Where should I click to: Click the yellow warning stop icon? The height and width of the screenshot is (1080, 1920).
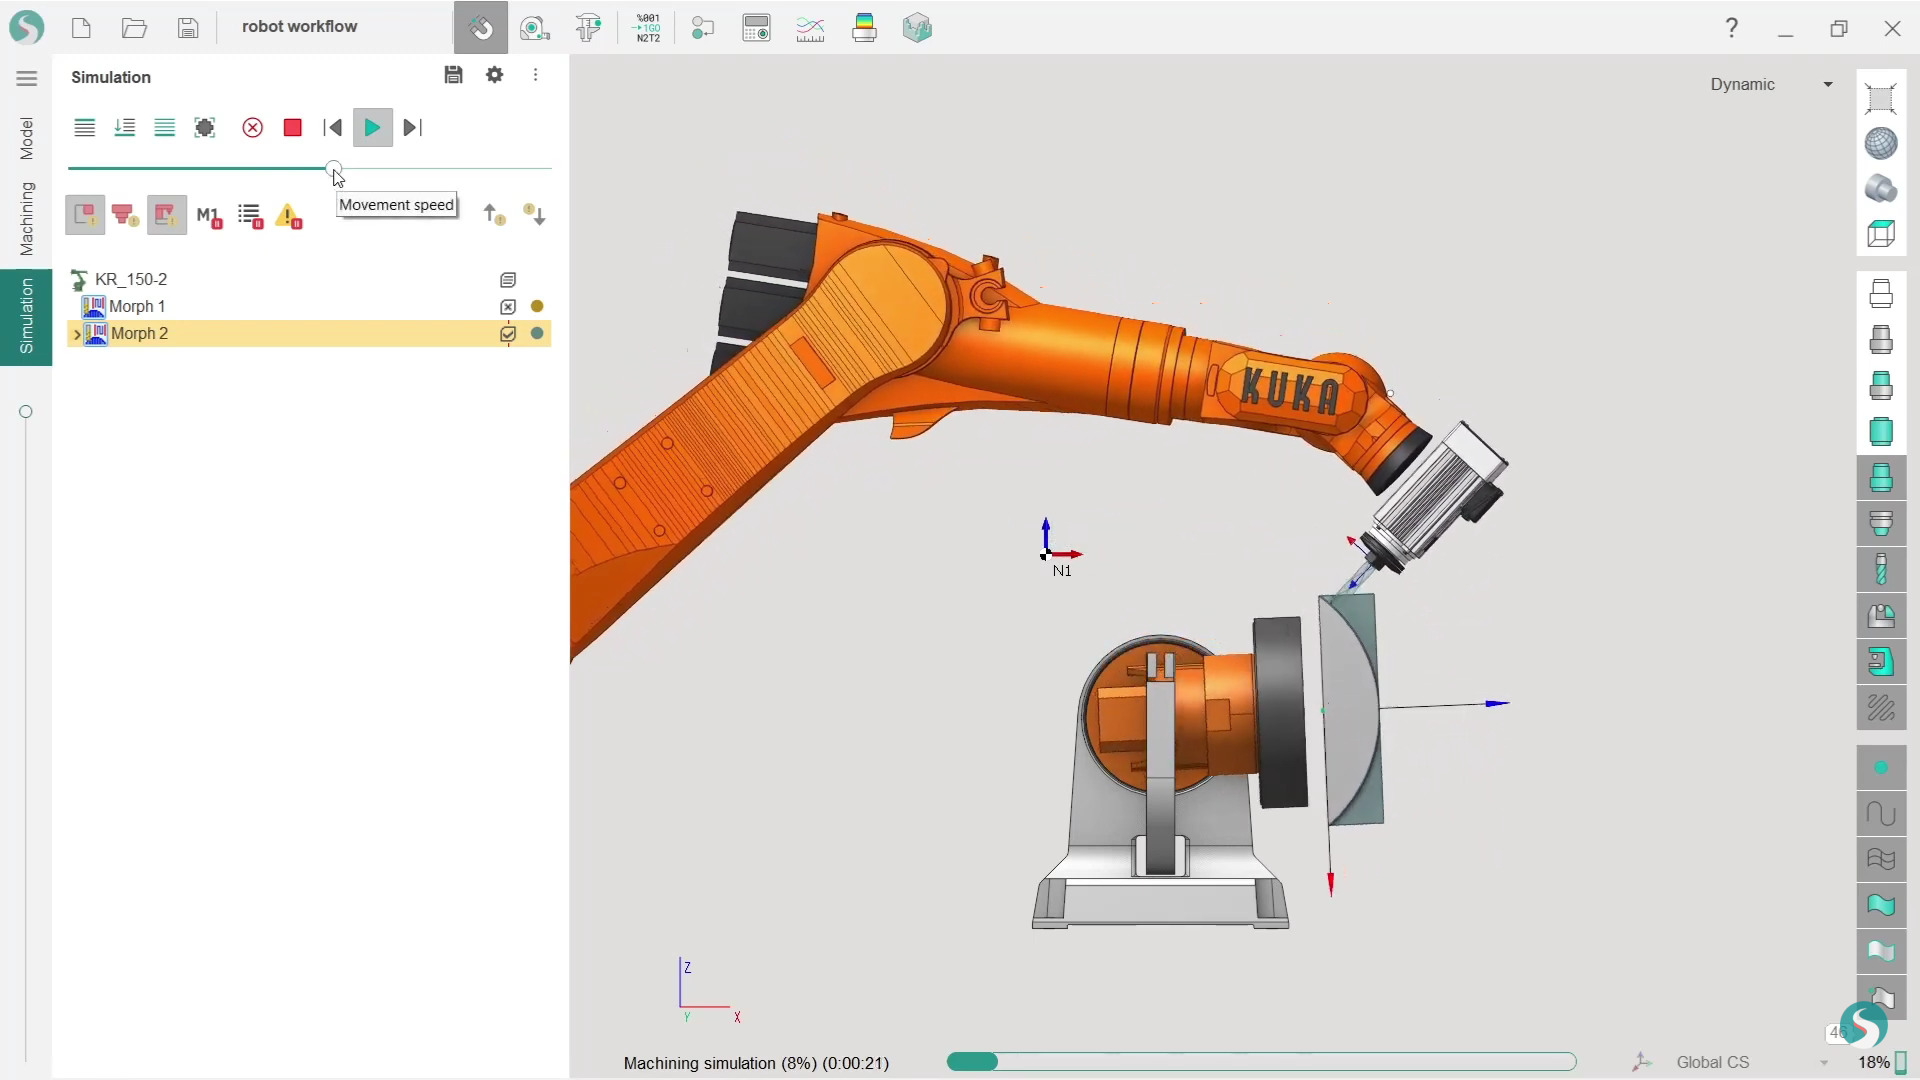(289, 216)
